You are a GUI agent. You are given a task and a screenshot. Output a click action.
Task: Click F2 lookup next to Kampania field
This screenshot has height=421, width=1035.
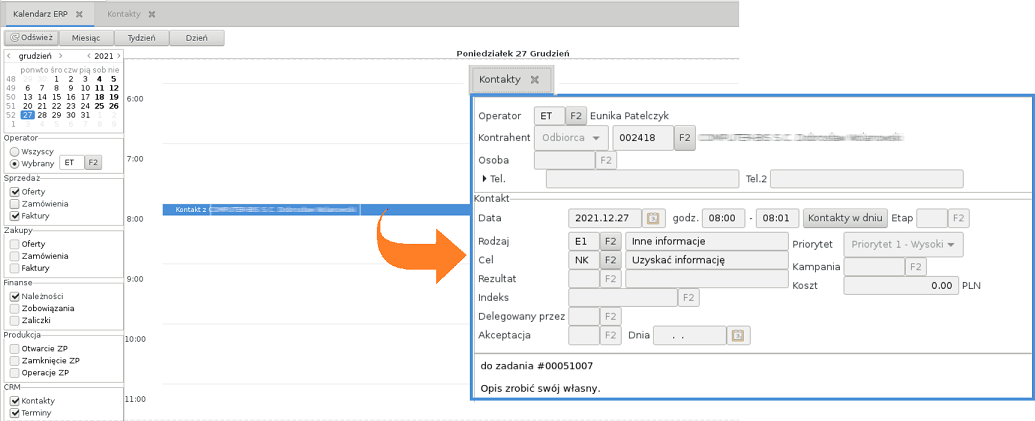click(x=916, y=267)
